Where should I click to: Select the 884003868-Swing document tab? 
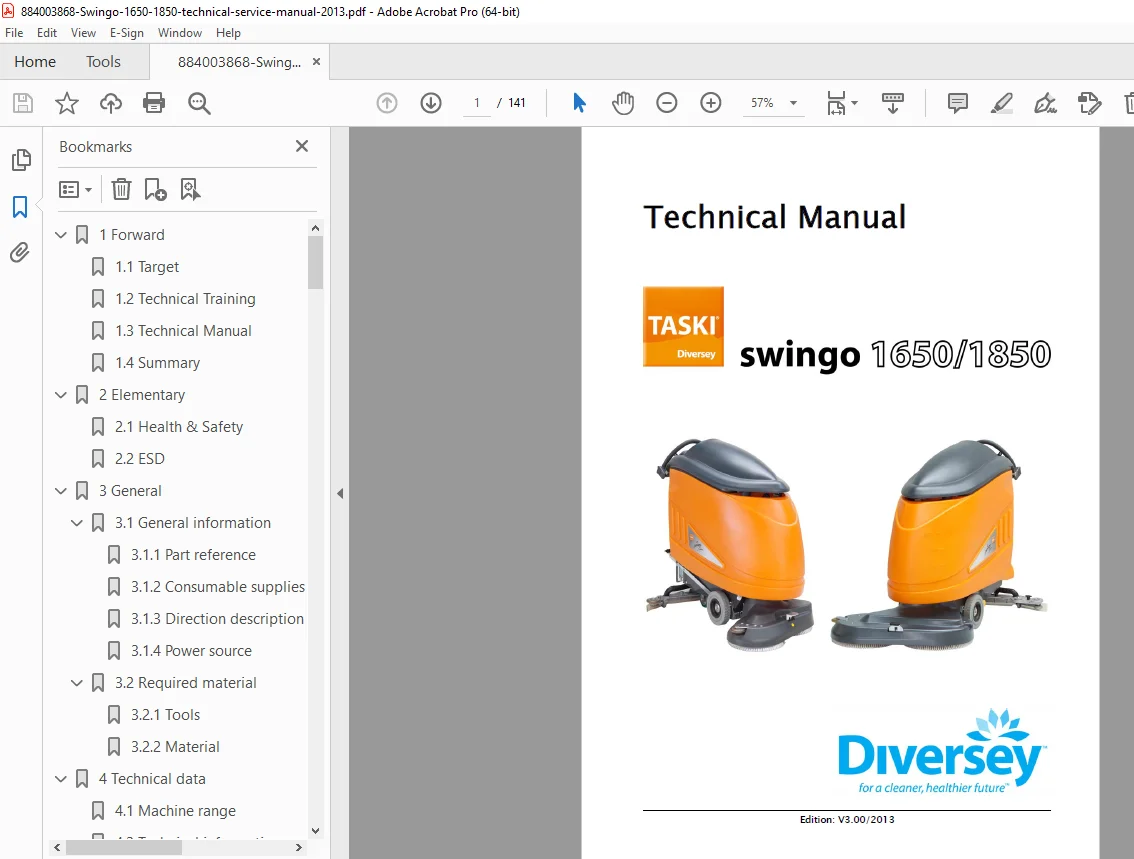[x=239, y=62]
